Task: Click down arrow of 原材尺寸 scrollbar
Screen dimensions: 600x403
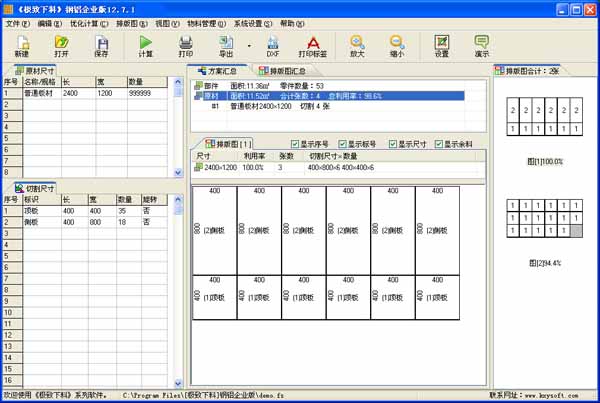Action: pos(178,173)
